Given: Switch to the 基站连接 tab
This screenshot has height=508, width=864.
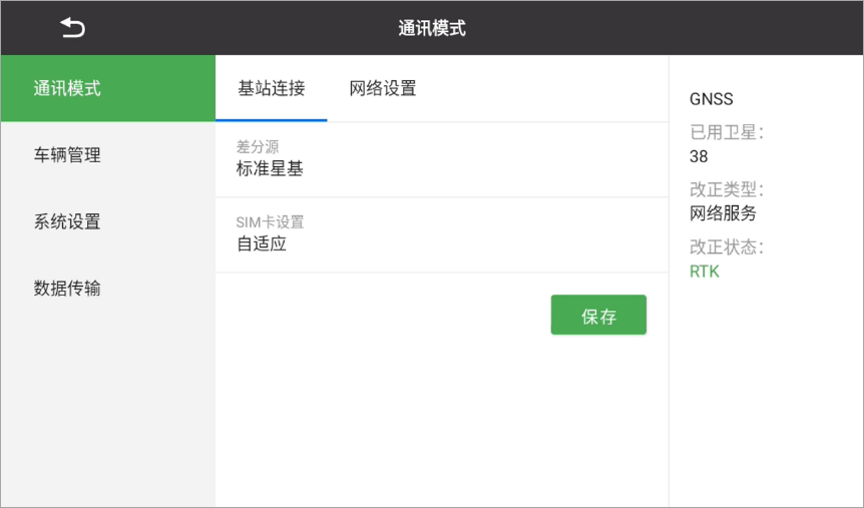Looking at the screenshot, I should point(271,88).
